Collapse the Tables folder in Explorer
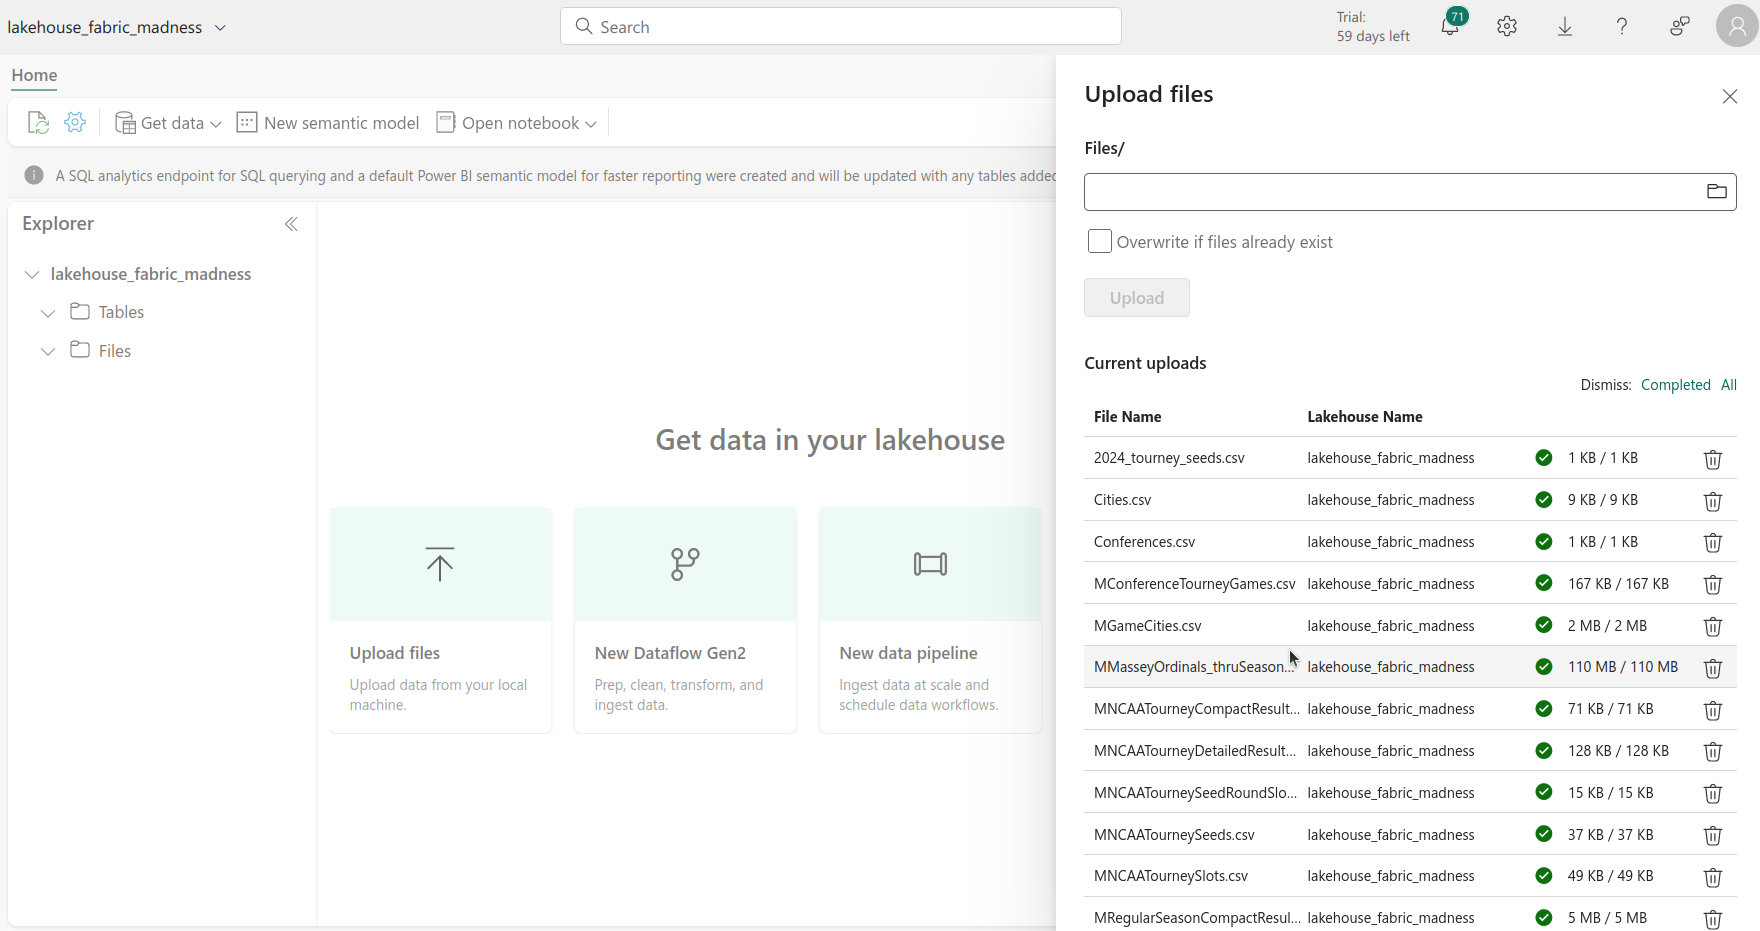Screen dimensions: 1760x931 point(48,313)
